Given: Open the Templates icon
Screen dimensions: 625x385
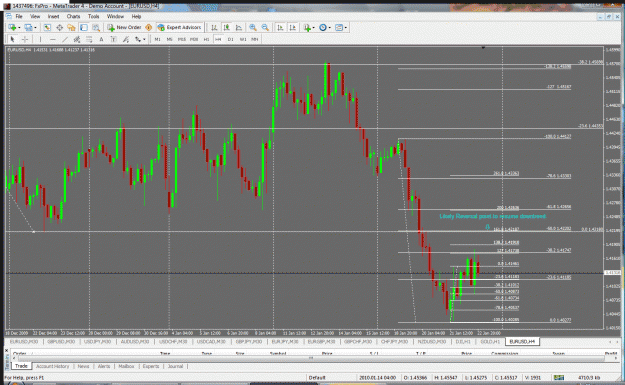Looking at the screenshot, I should pyautogui.click(x=339, y=28).
